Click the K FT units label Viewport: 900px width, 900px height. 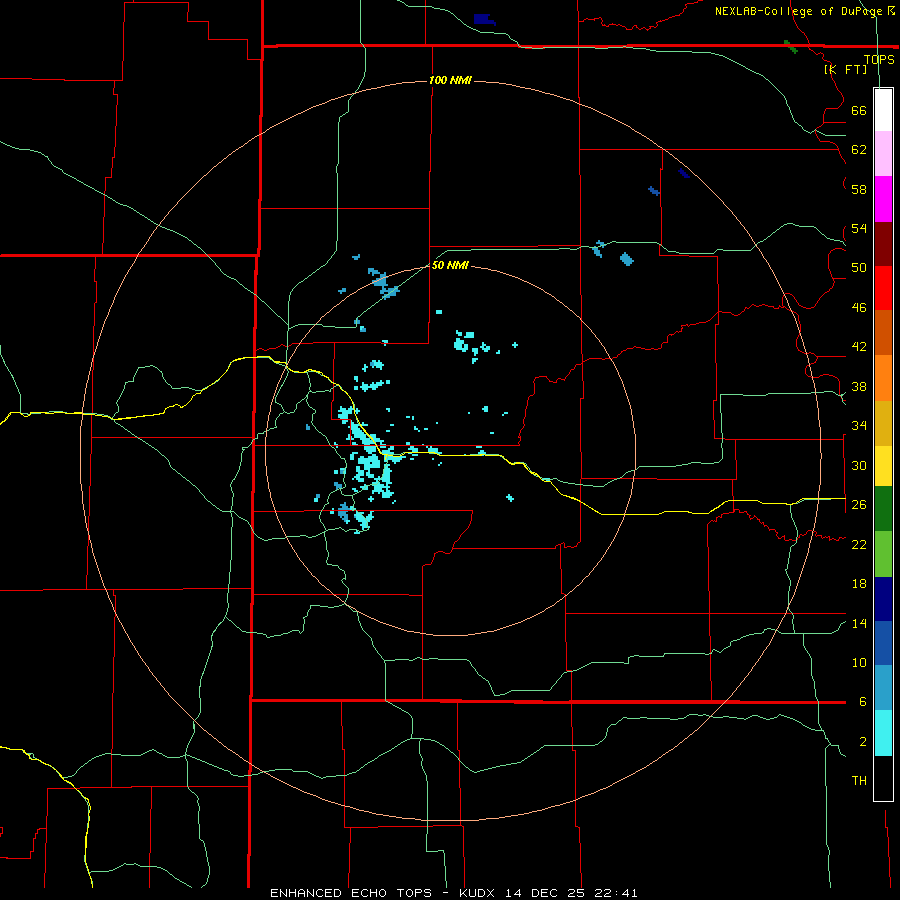point(846,69)
